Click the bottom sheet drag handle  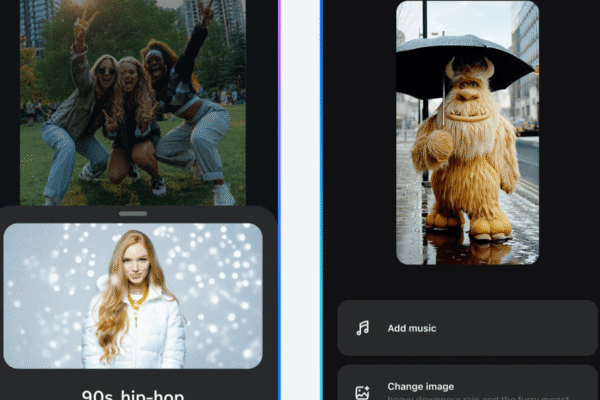133,213
